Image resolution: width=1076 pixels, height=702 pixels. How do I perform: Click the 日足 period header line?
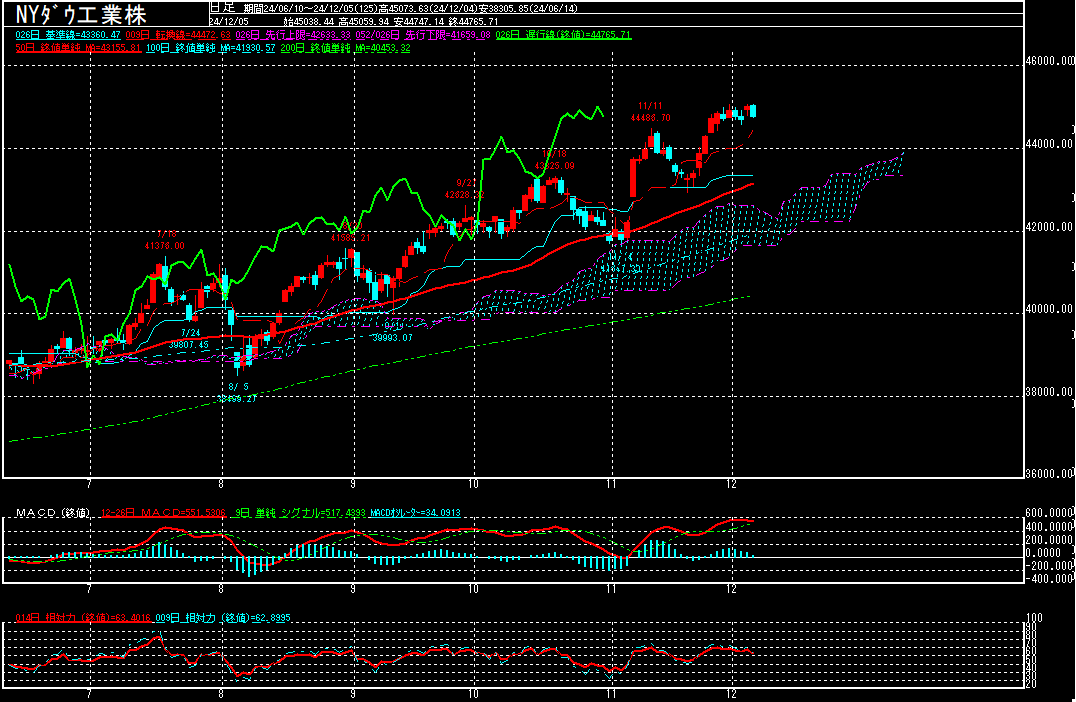[394, 8]
